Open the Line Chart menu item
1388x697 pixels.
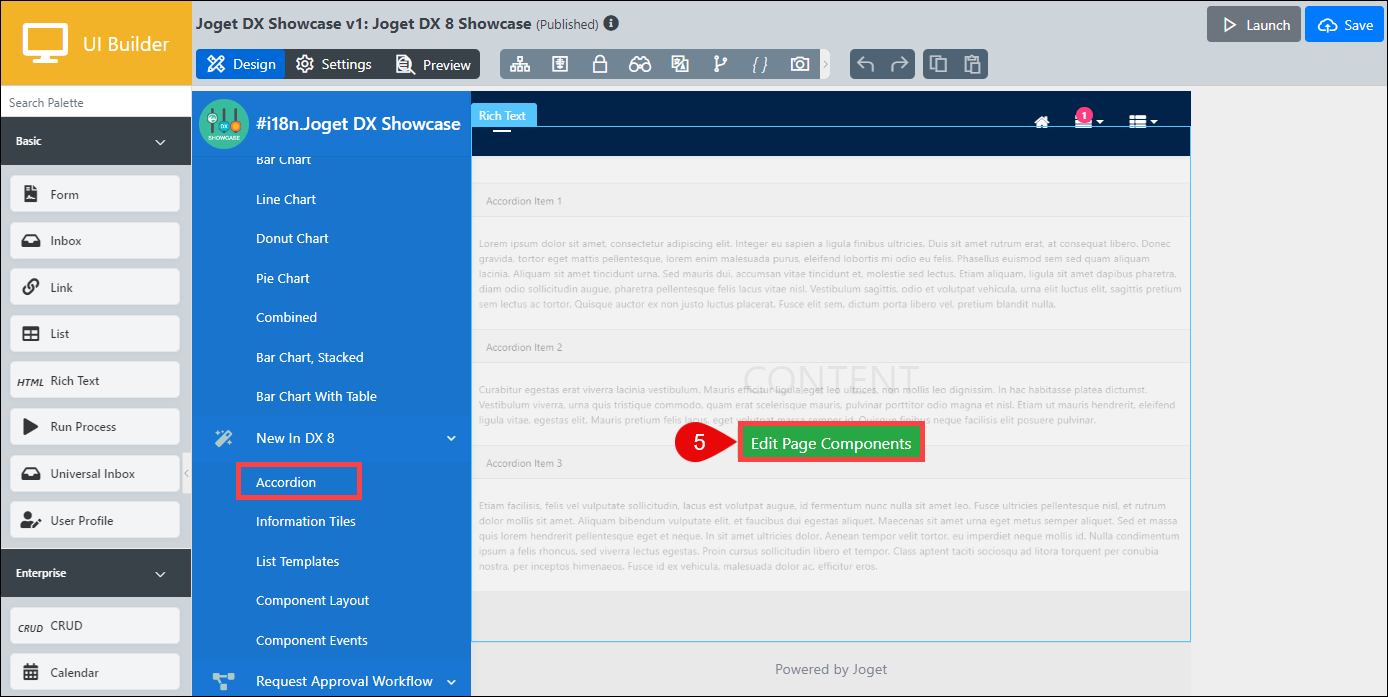(286, 199)
